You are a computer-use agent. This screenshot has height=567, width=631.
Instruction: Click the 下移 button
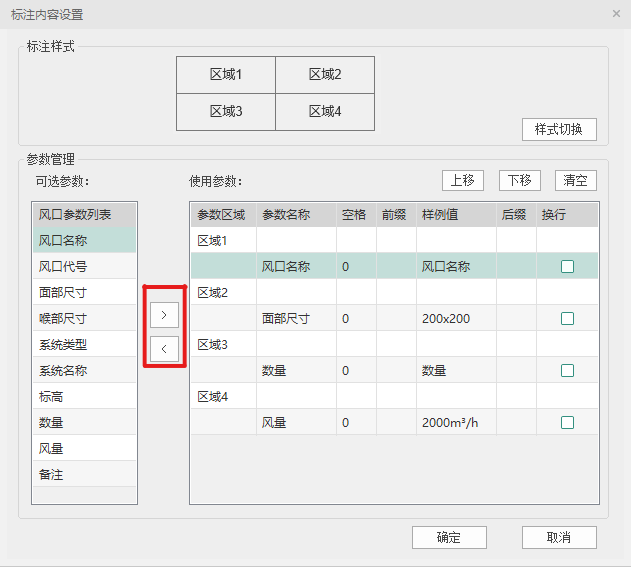pos(519,180)
